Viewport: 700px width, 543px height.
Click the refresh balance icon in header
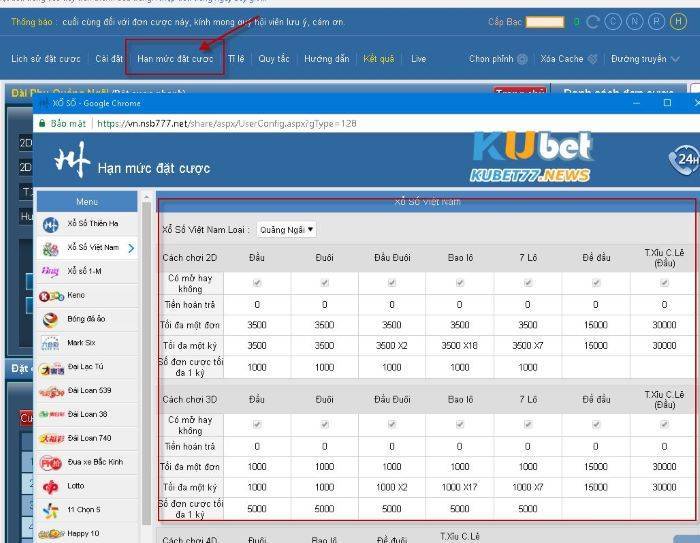pos(593,21)
